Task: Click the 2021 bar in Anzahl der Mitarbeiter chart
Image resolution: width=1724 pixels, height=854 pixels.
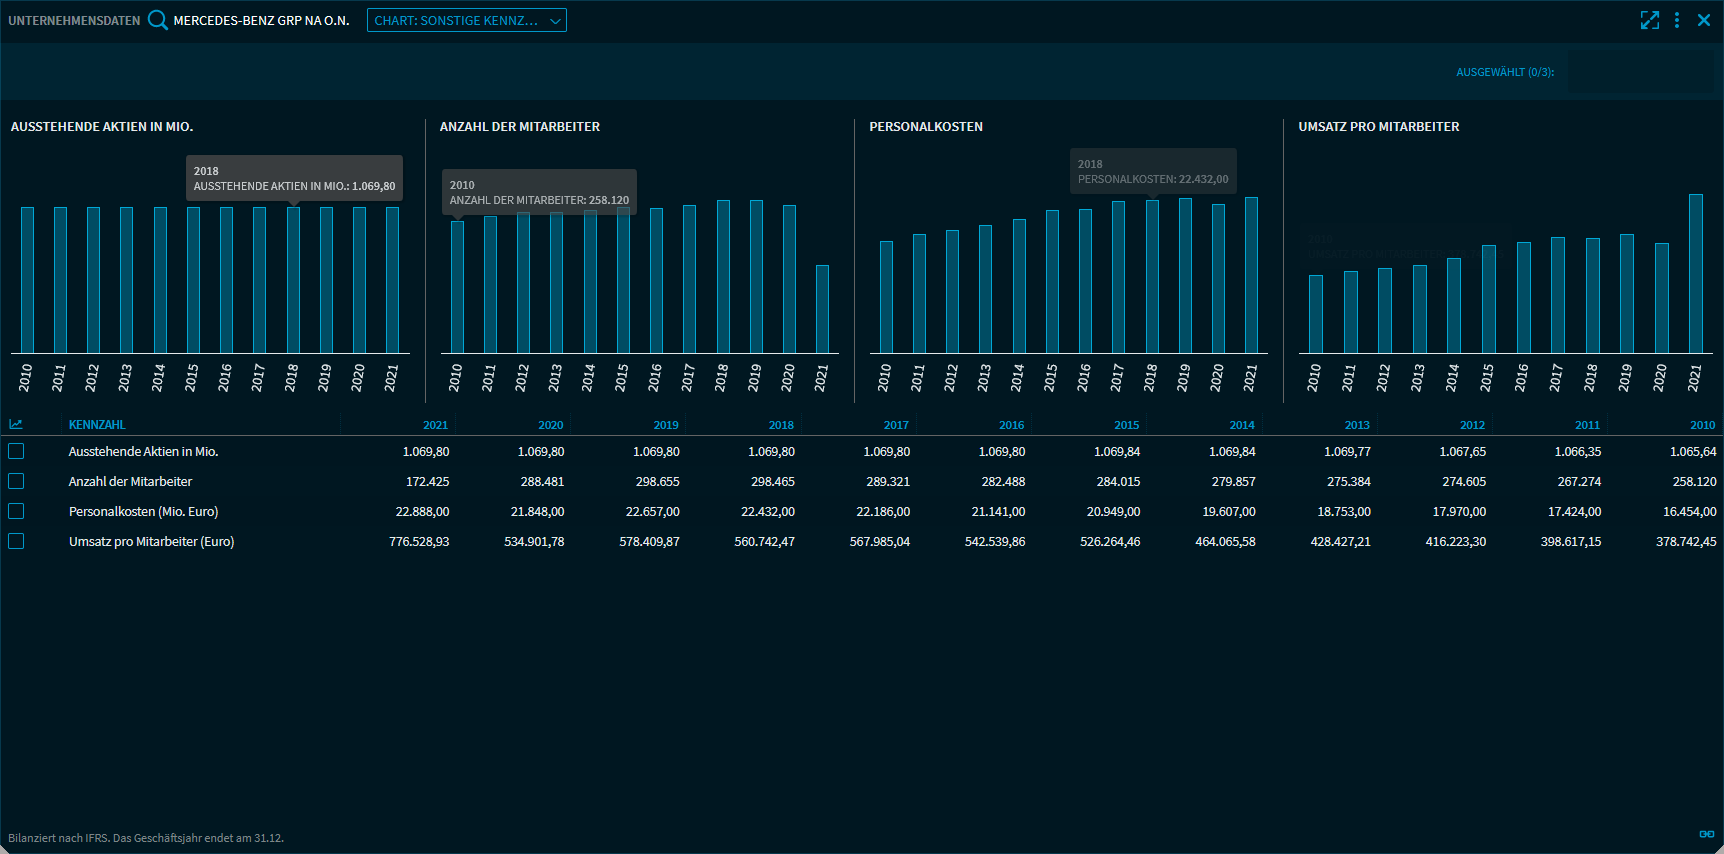Action: point(822,309)
